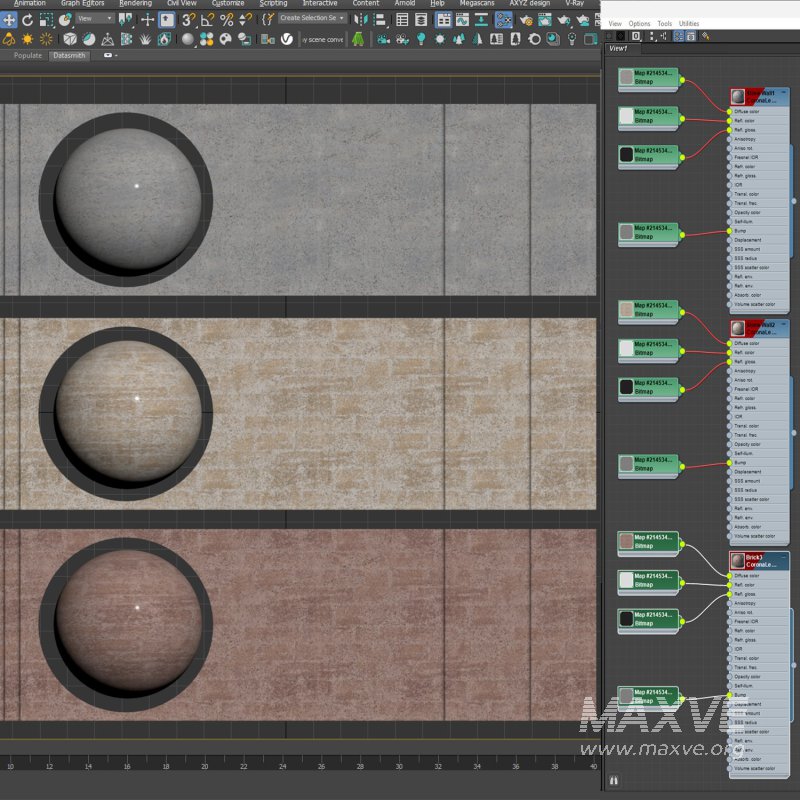The image size is (800, 800).
Task: Click the gray sphere icon in second toolbar row
Action: click(x=188, y=39)
